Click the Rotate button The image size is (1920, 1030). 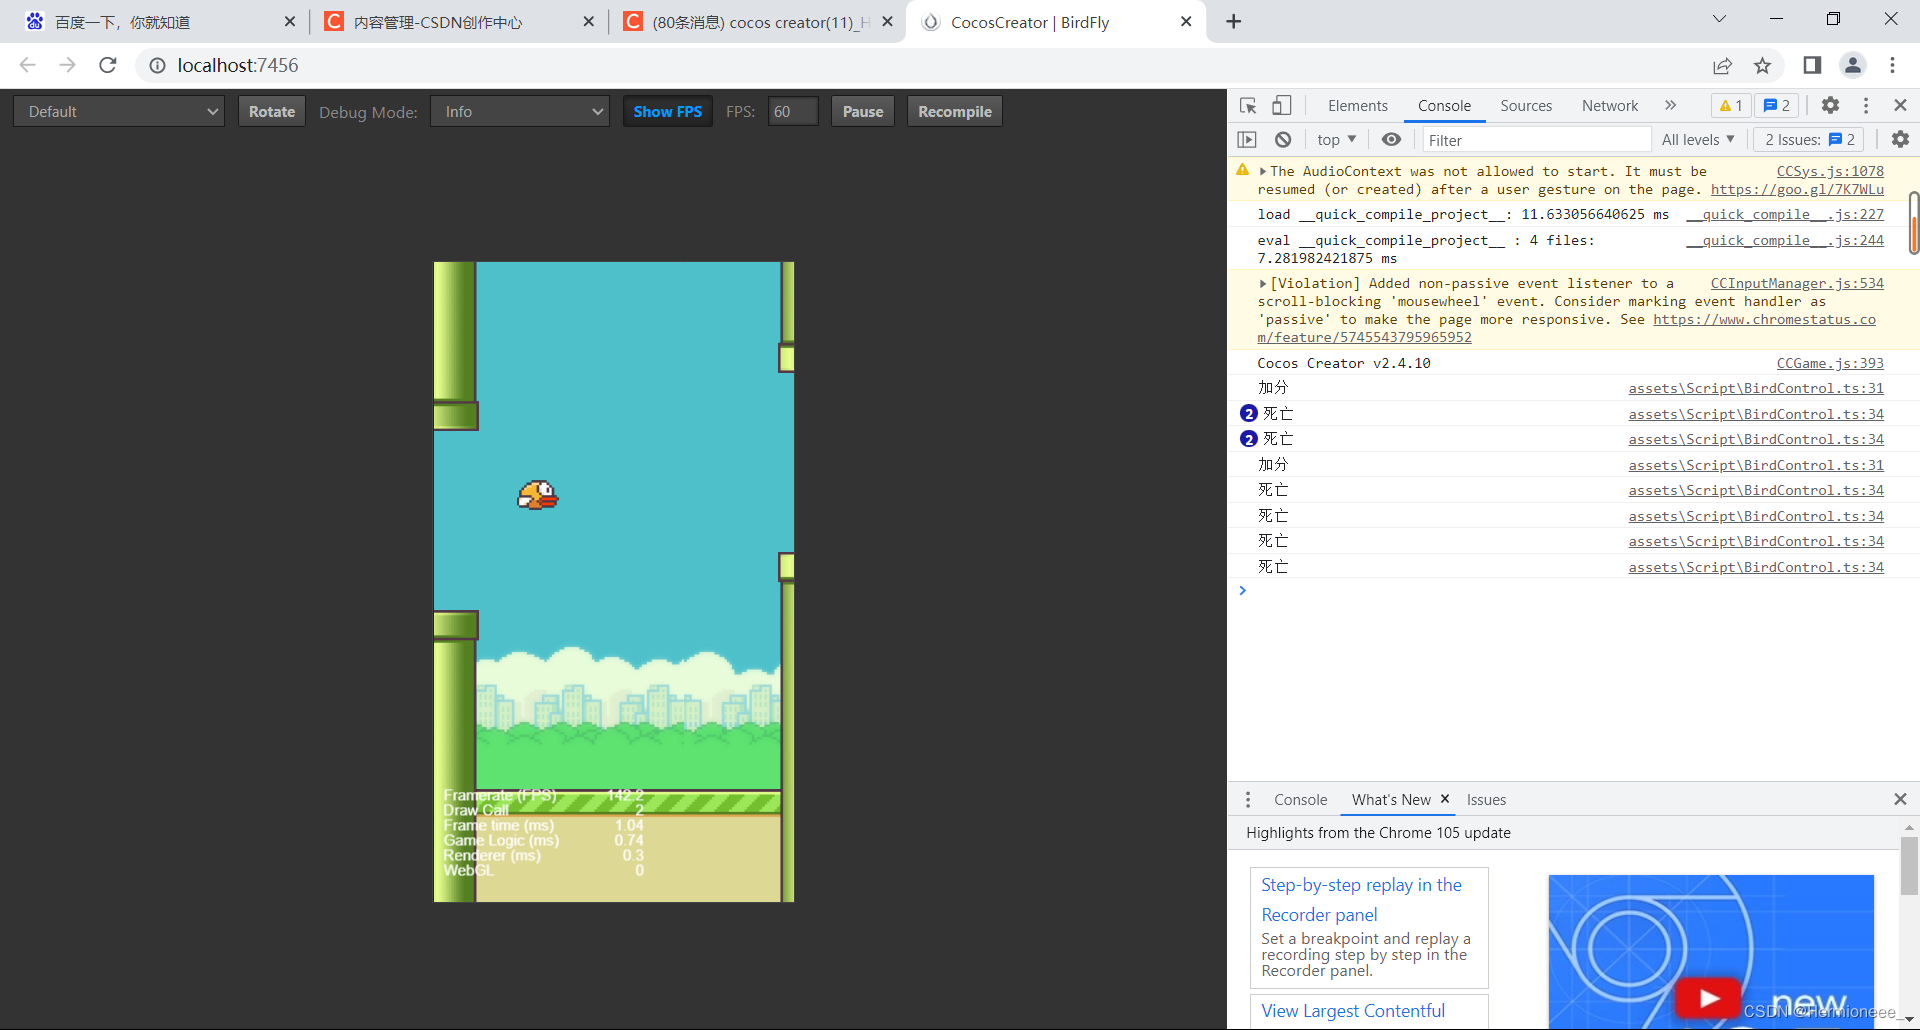tap(272, 111)
